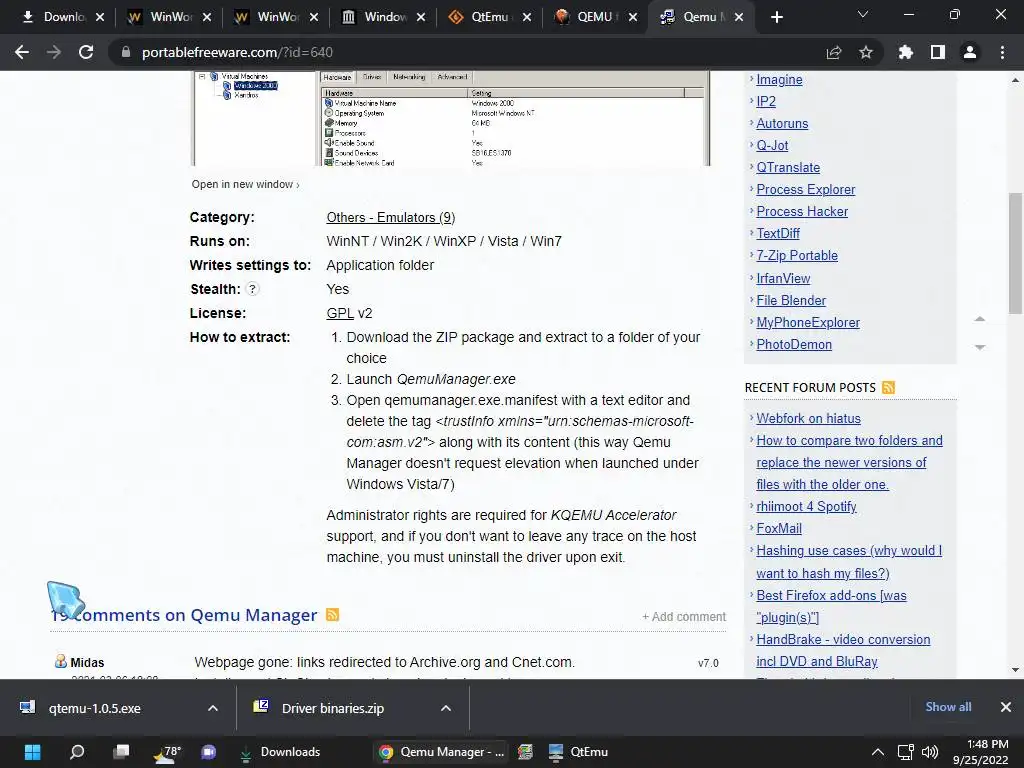Open Task View on taskbar
The height and width of the screenshot is (768, 1024).
click(x=121, y=752)
